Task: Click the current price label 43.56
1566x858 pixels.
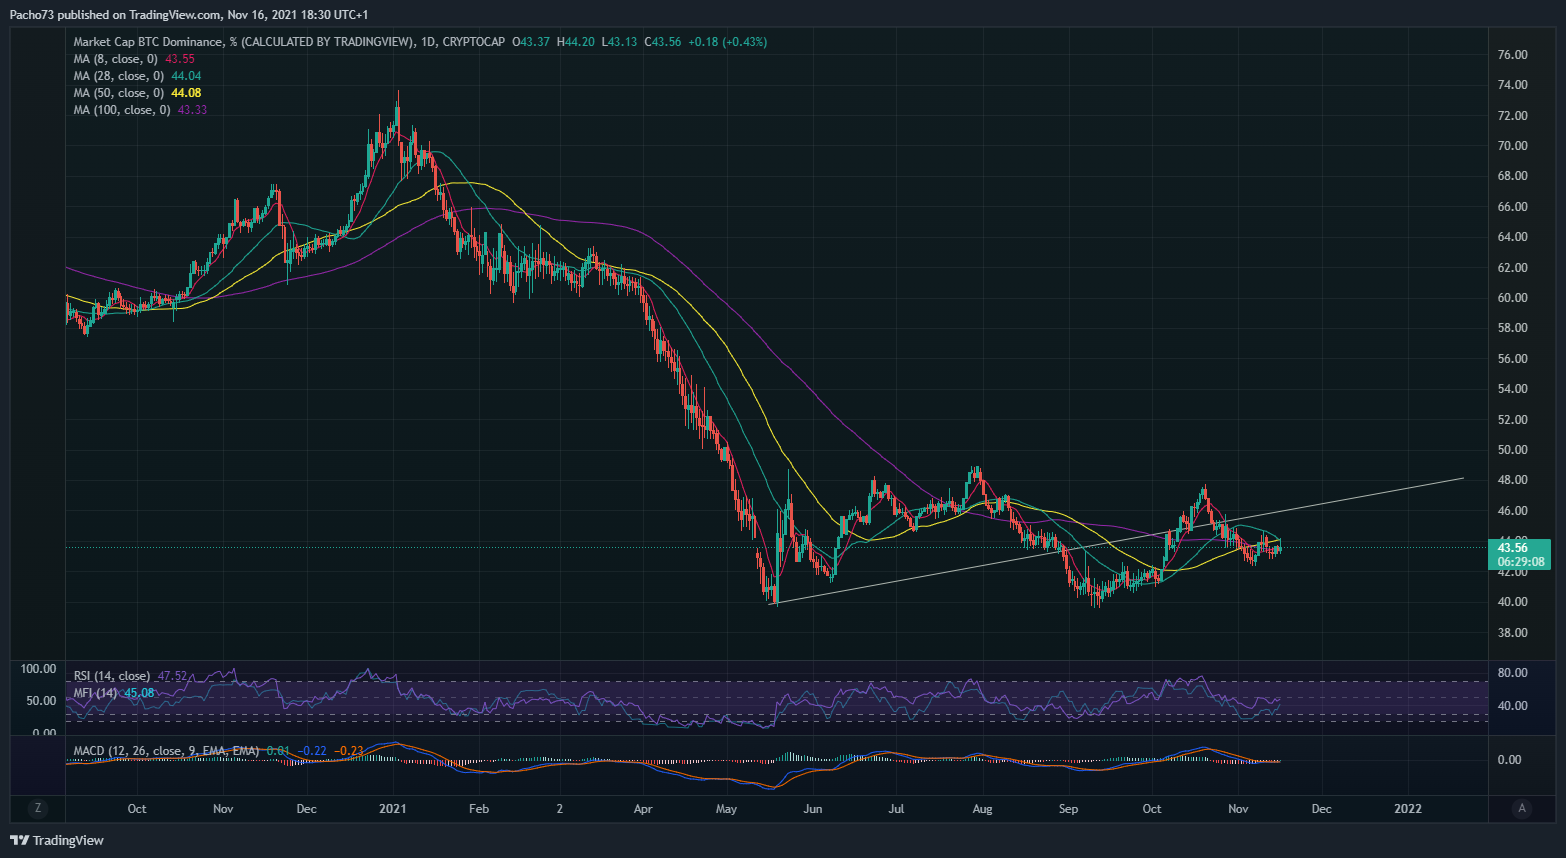Action: pos(1512,547)
